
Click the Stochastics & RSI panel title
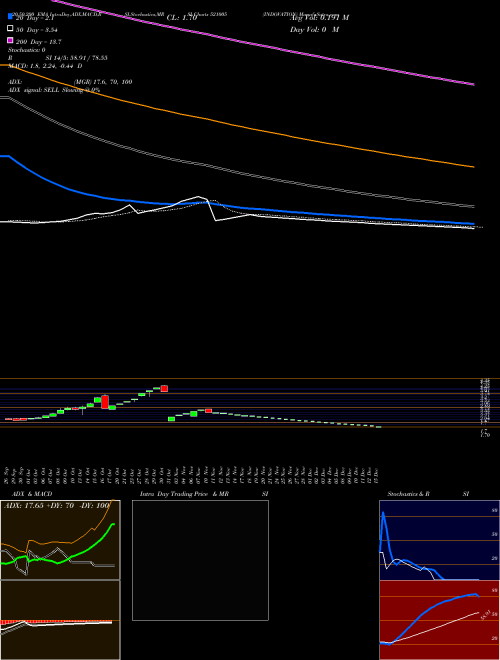pos(428,494)
